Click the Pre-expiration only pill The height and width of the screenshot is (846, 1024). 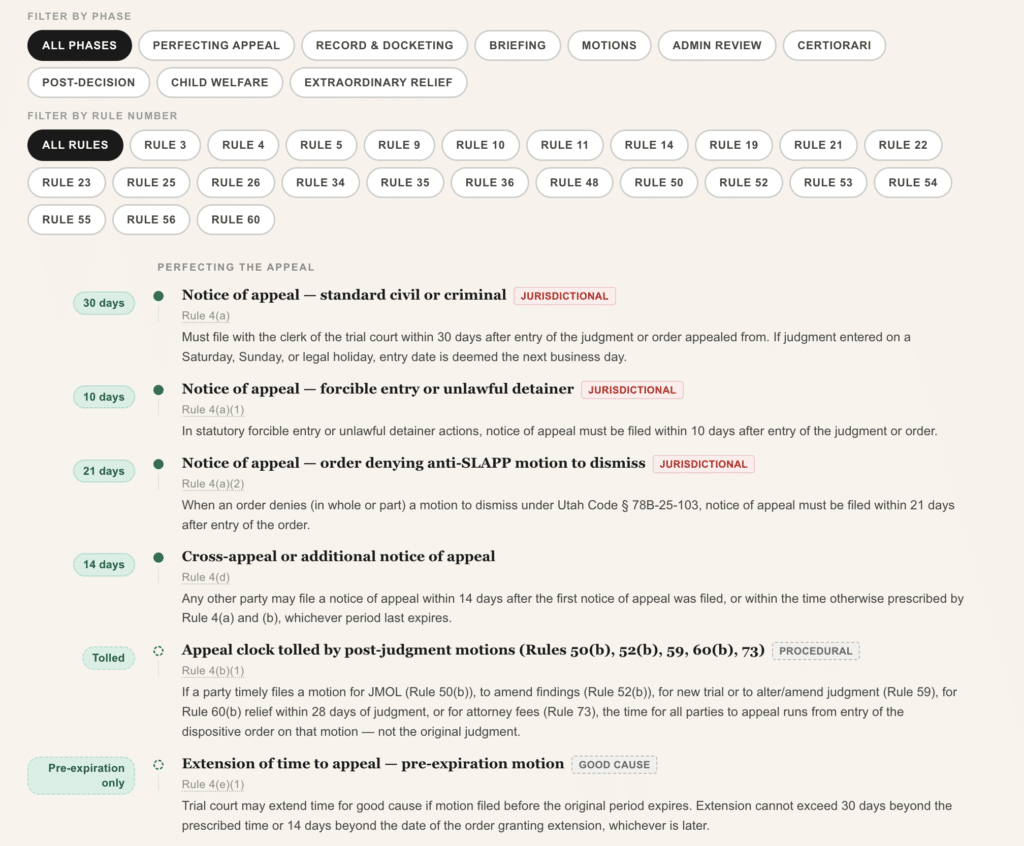pyautogui.click(x=81, y=775)
